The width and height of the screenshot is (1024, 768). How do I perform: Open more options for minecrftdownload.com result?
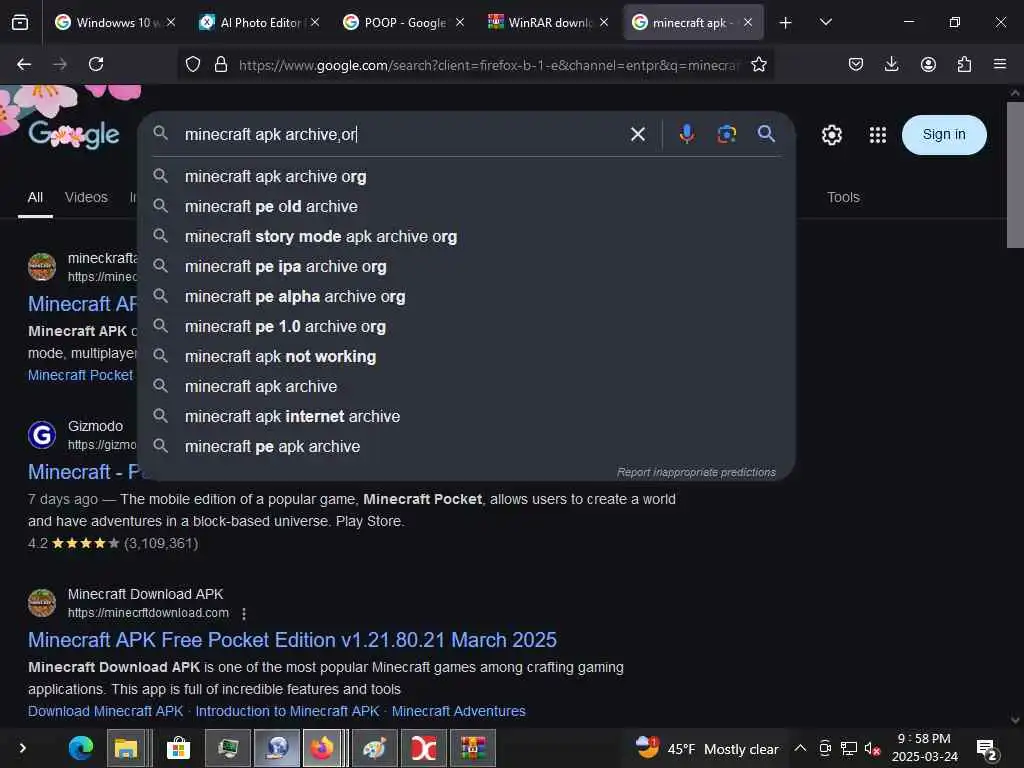click(x=244, y=614)
